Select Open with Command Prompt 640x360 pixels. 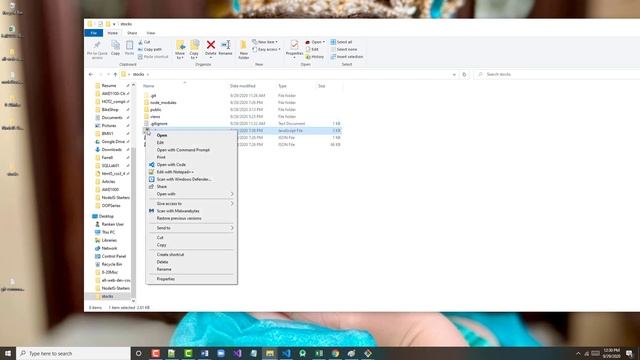(x=191, y=150)
